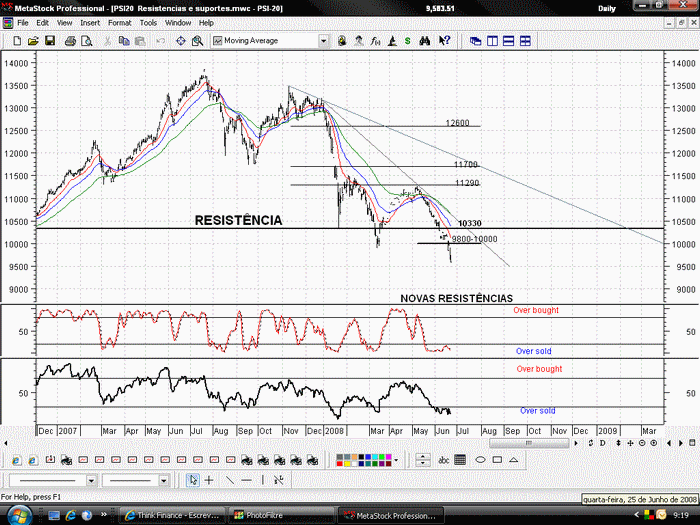This screenshot has width=700, height=525.
Task: Select the crosshair pointer tool
Action: point(209,480)
